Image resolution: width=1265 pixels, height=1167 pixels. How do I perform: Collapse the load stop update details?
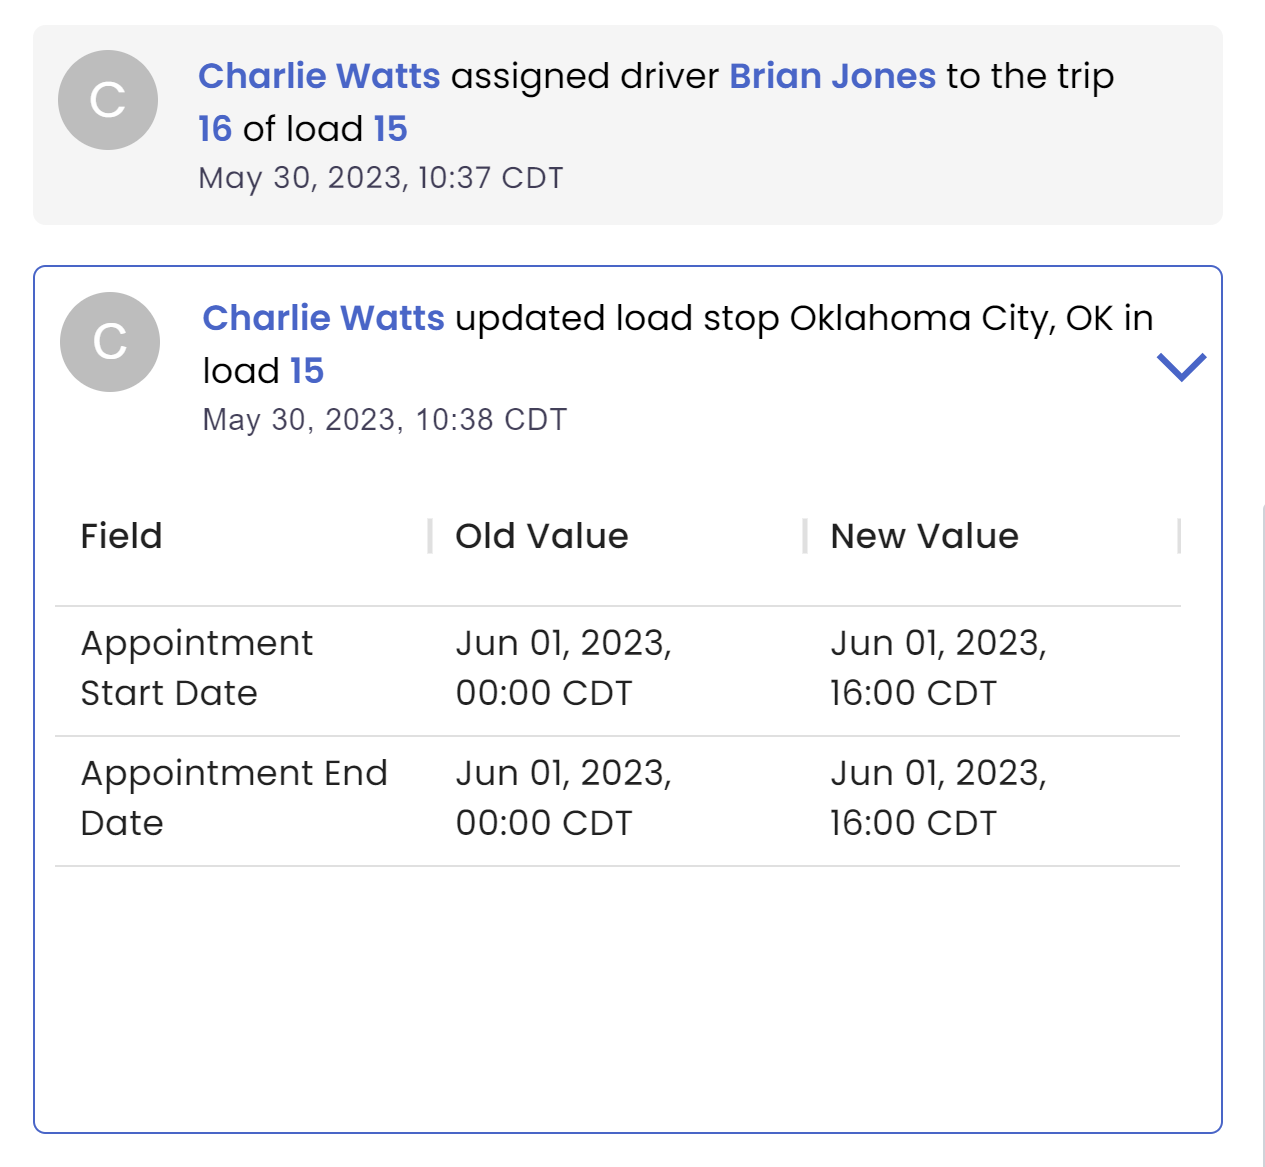1182,366
